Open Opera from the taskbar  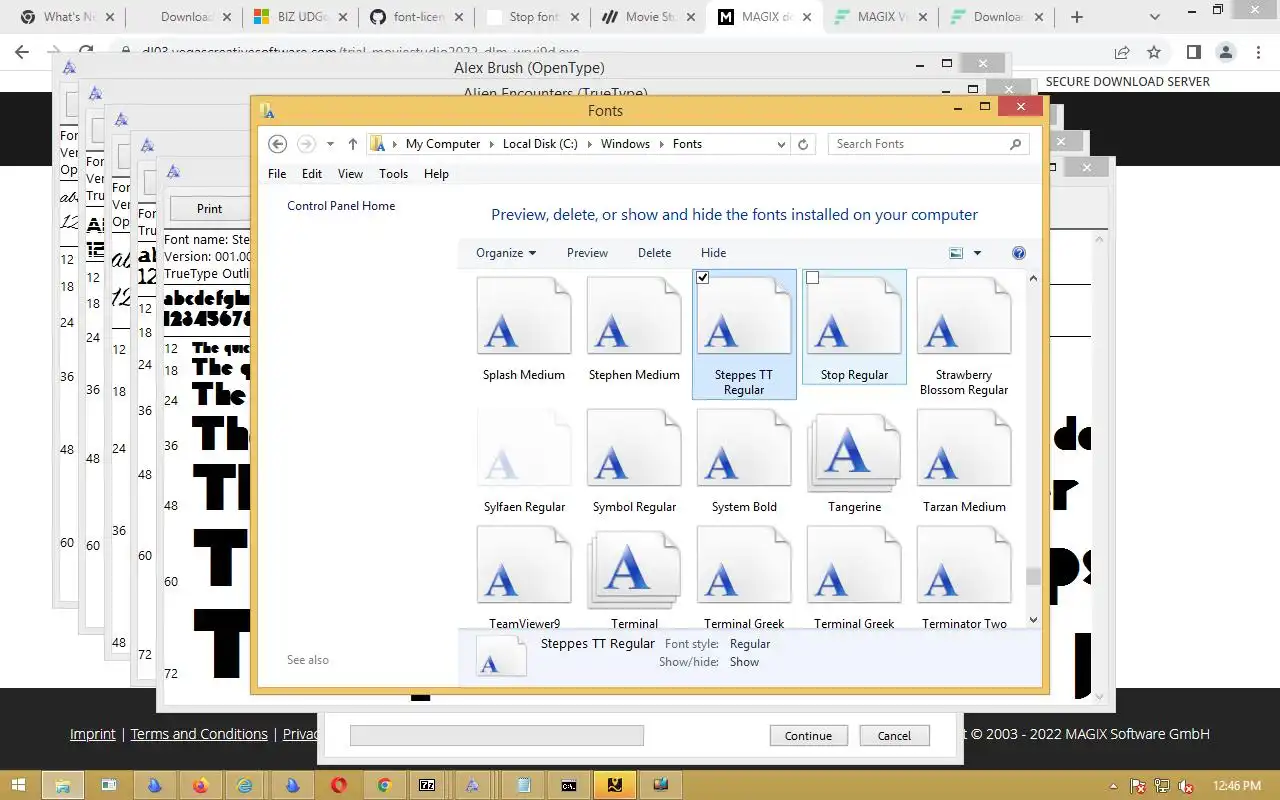(339, 785)
